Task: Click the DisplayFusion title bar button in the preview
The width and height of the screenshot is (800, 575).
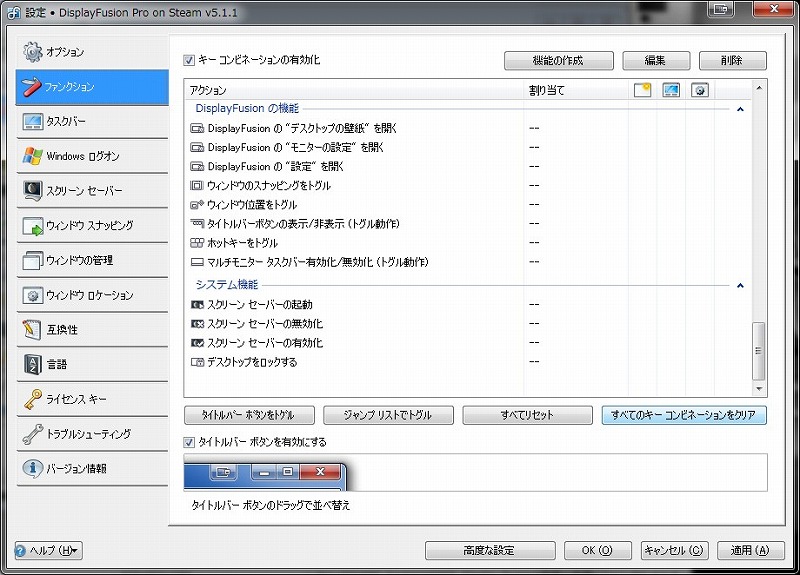Action: click(x=223, y=472)
